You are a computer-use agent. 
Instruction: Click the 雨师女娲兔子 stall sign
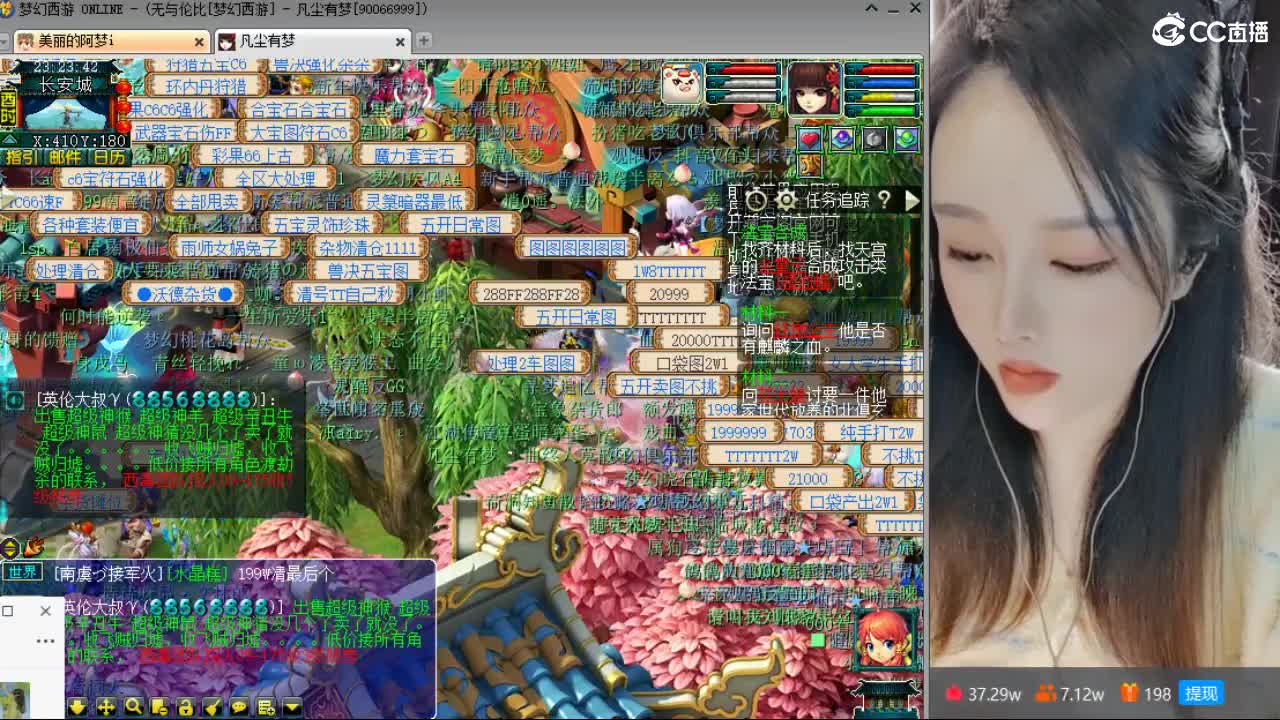point(229,248)
